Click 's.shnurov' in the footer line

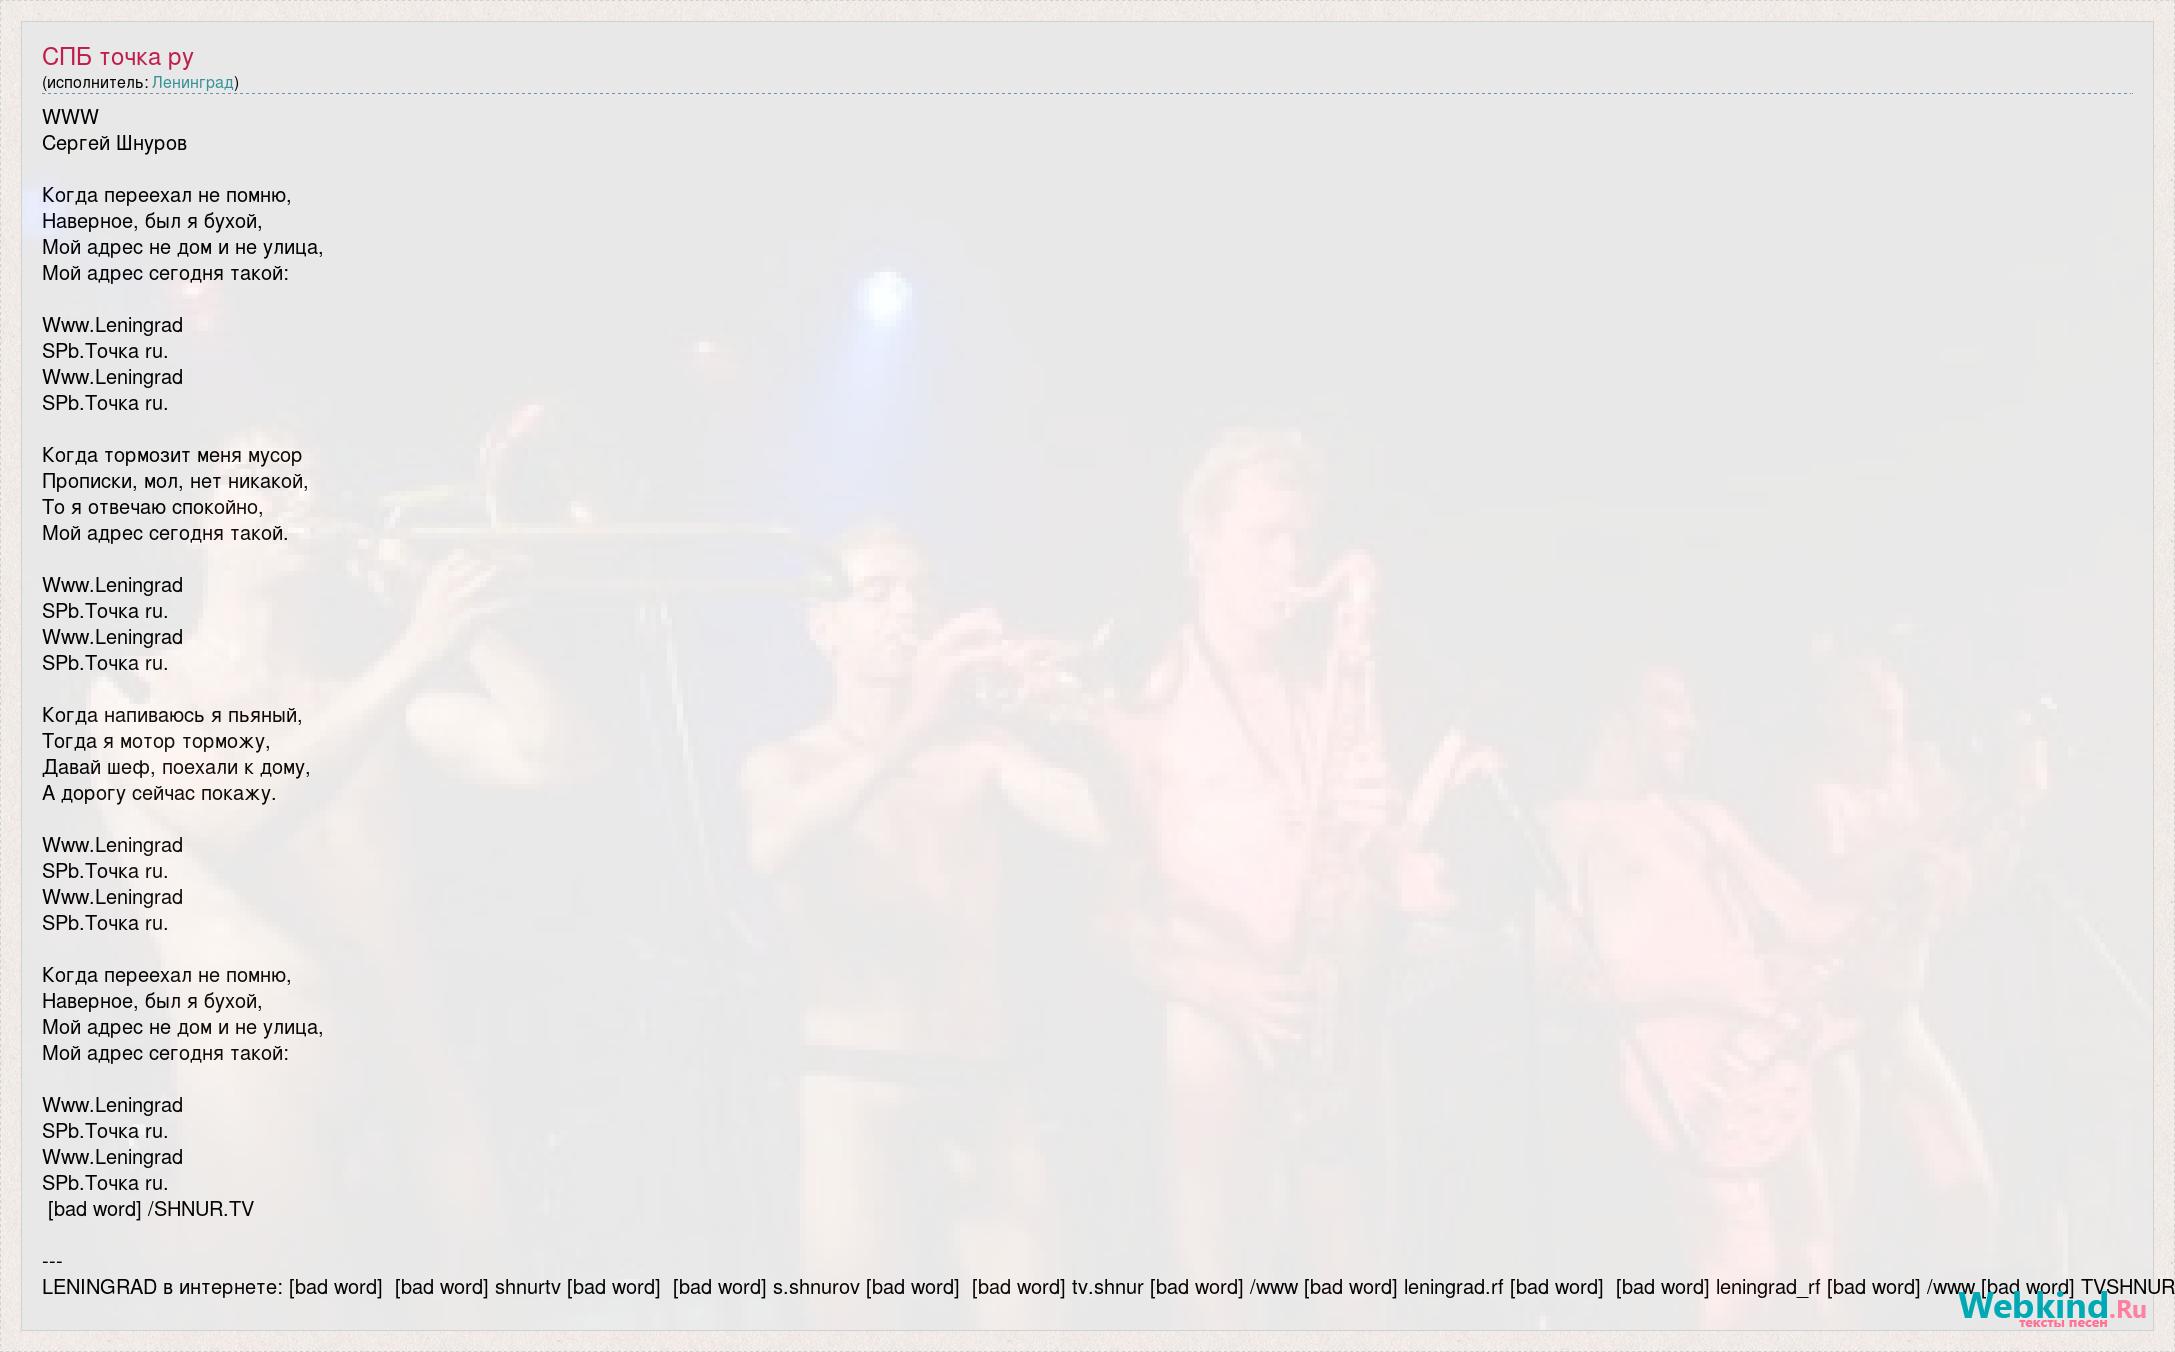(x=816, y=1287)
